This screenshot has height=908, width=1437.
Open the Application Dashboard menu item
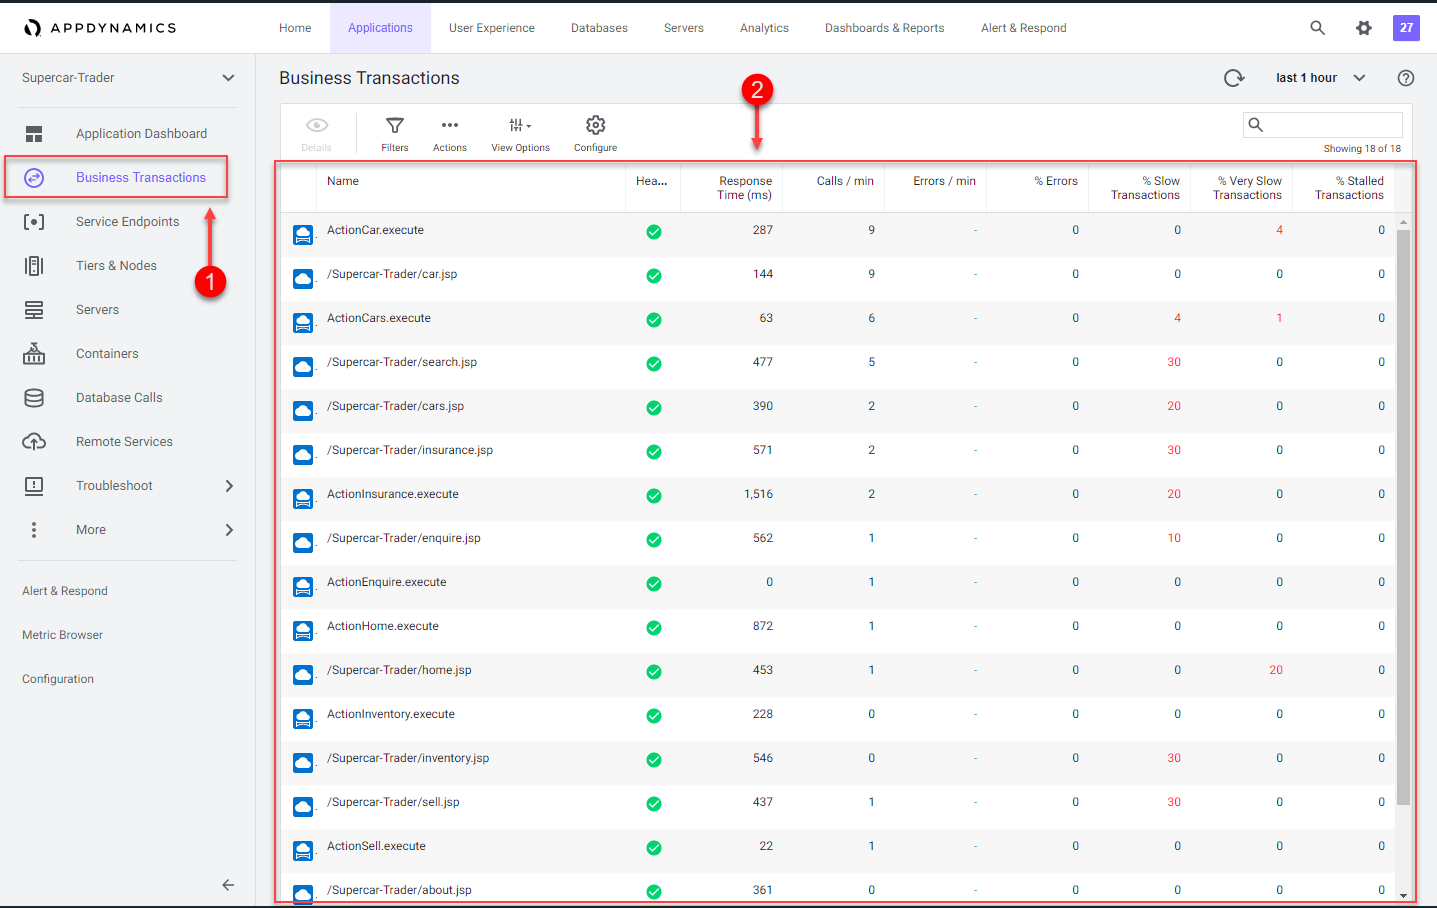click(141, 134)
